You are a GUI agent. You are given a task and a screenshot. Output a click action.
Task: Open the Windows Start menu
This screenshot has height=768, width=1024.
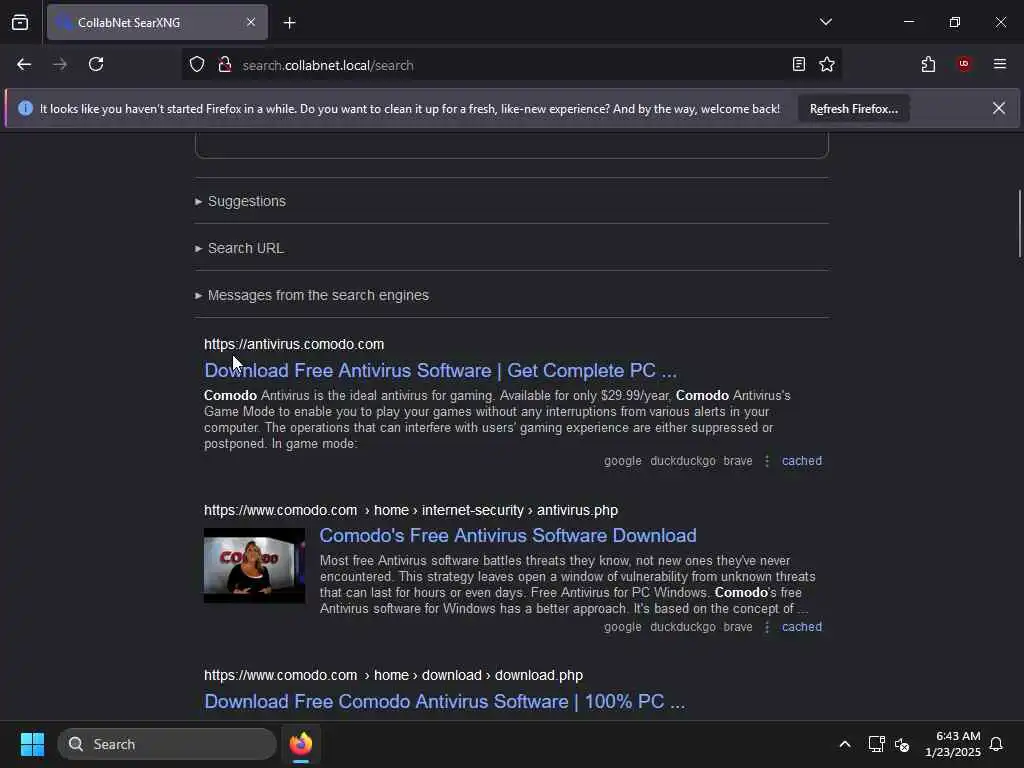click(32, 744)
